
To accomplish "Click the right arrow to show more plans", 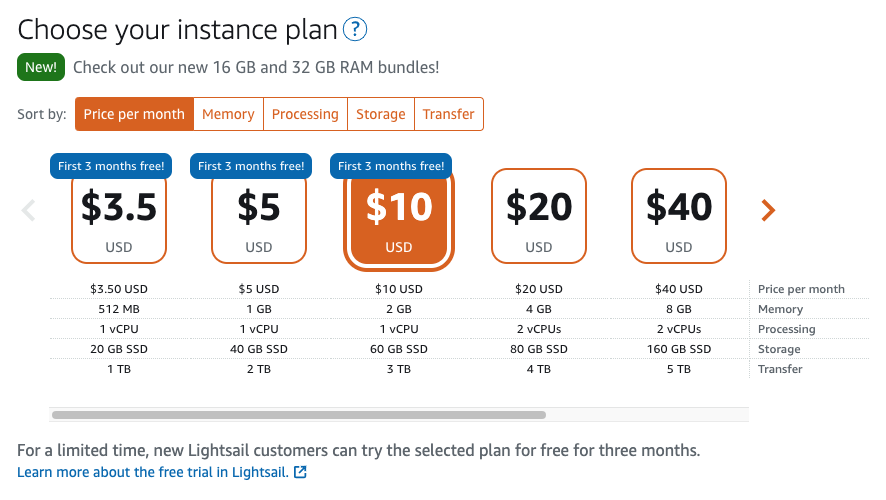I will coord(768,210).
